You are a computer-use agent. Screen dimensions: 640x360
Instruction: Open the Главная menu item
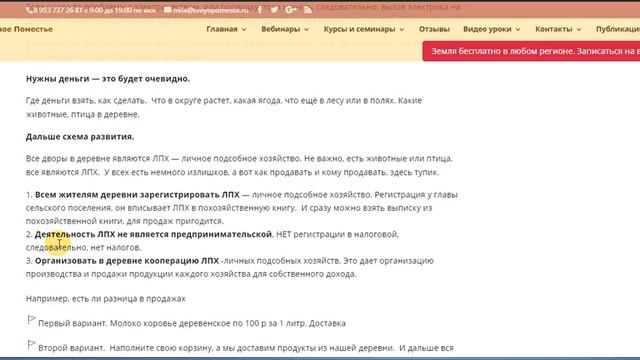click(x=222, y=29)
